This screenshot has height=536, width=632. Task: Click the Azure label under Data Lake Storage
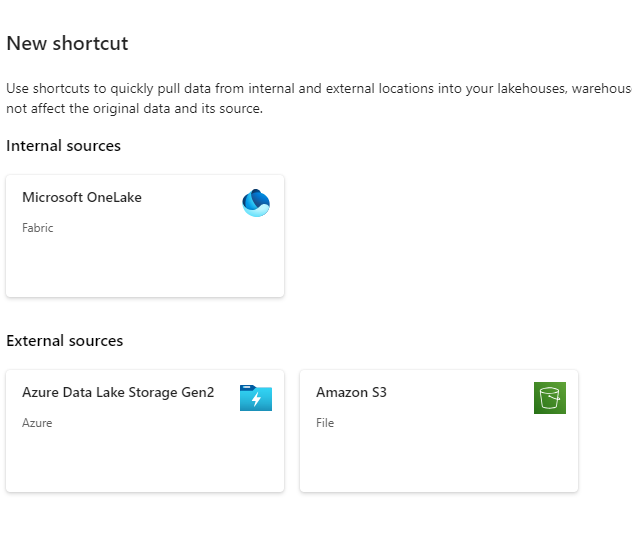pyautogui.click(x=37, y=423)
